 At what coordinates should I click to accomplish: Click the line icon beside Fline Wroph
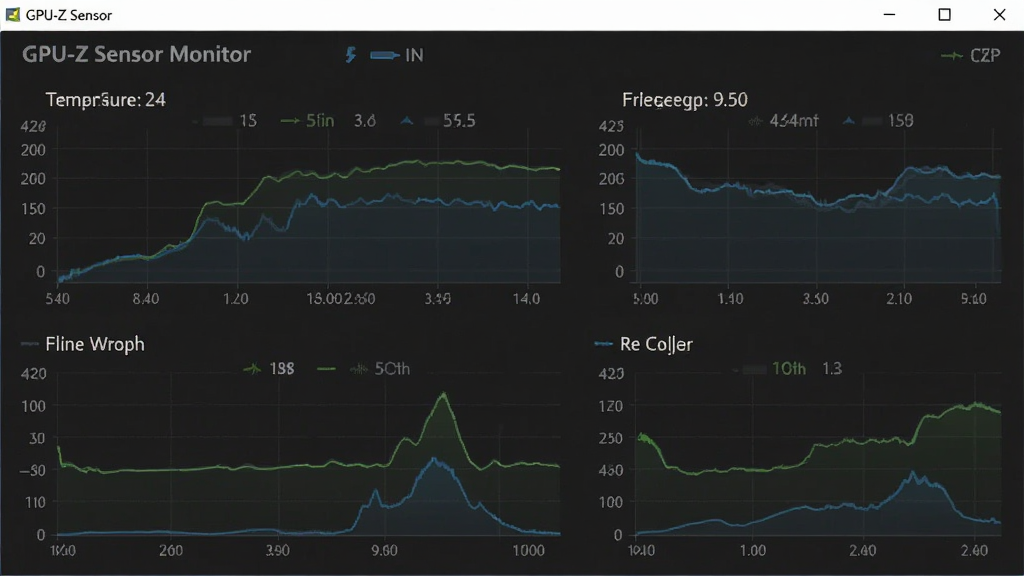click(29, 344)
